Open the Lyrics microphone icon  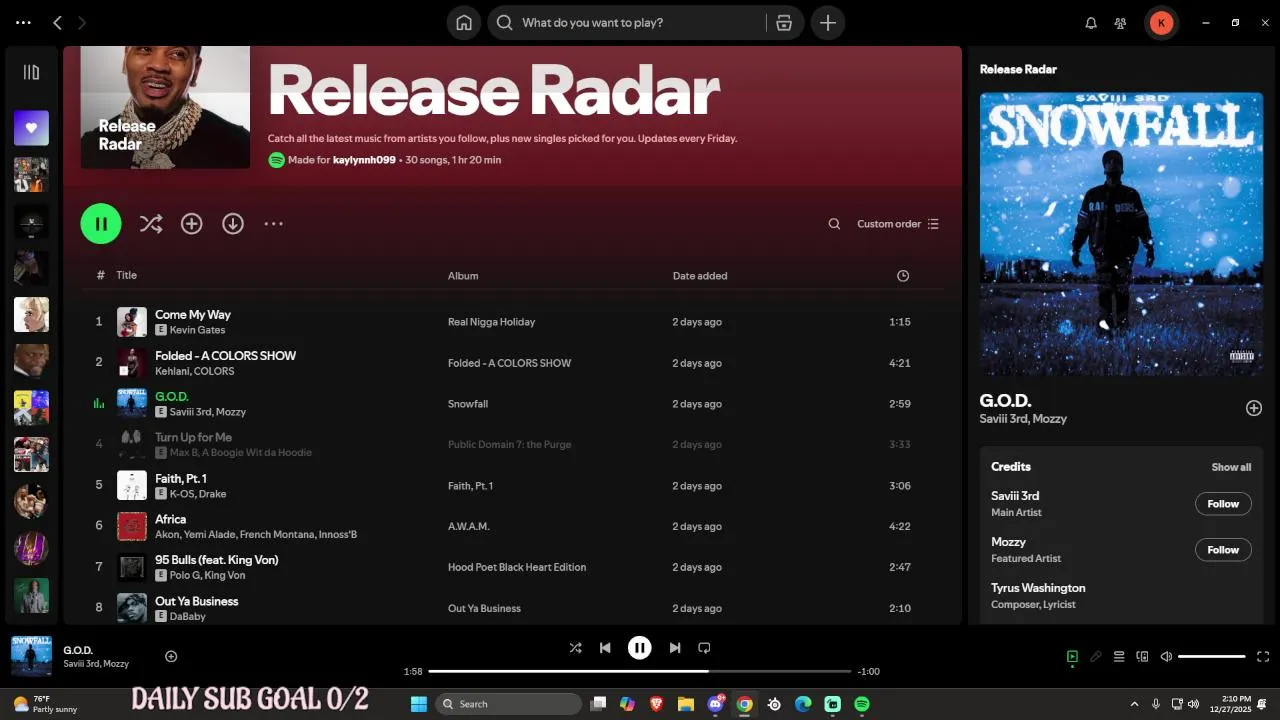click(1096, 657)
